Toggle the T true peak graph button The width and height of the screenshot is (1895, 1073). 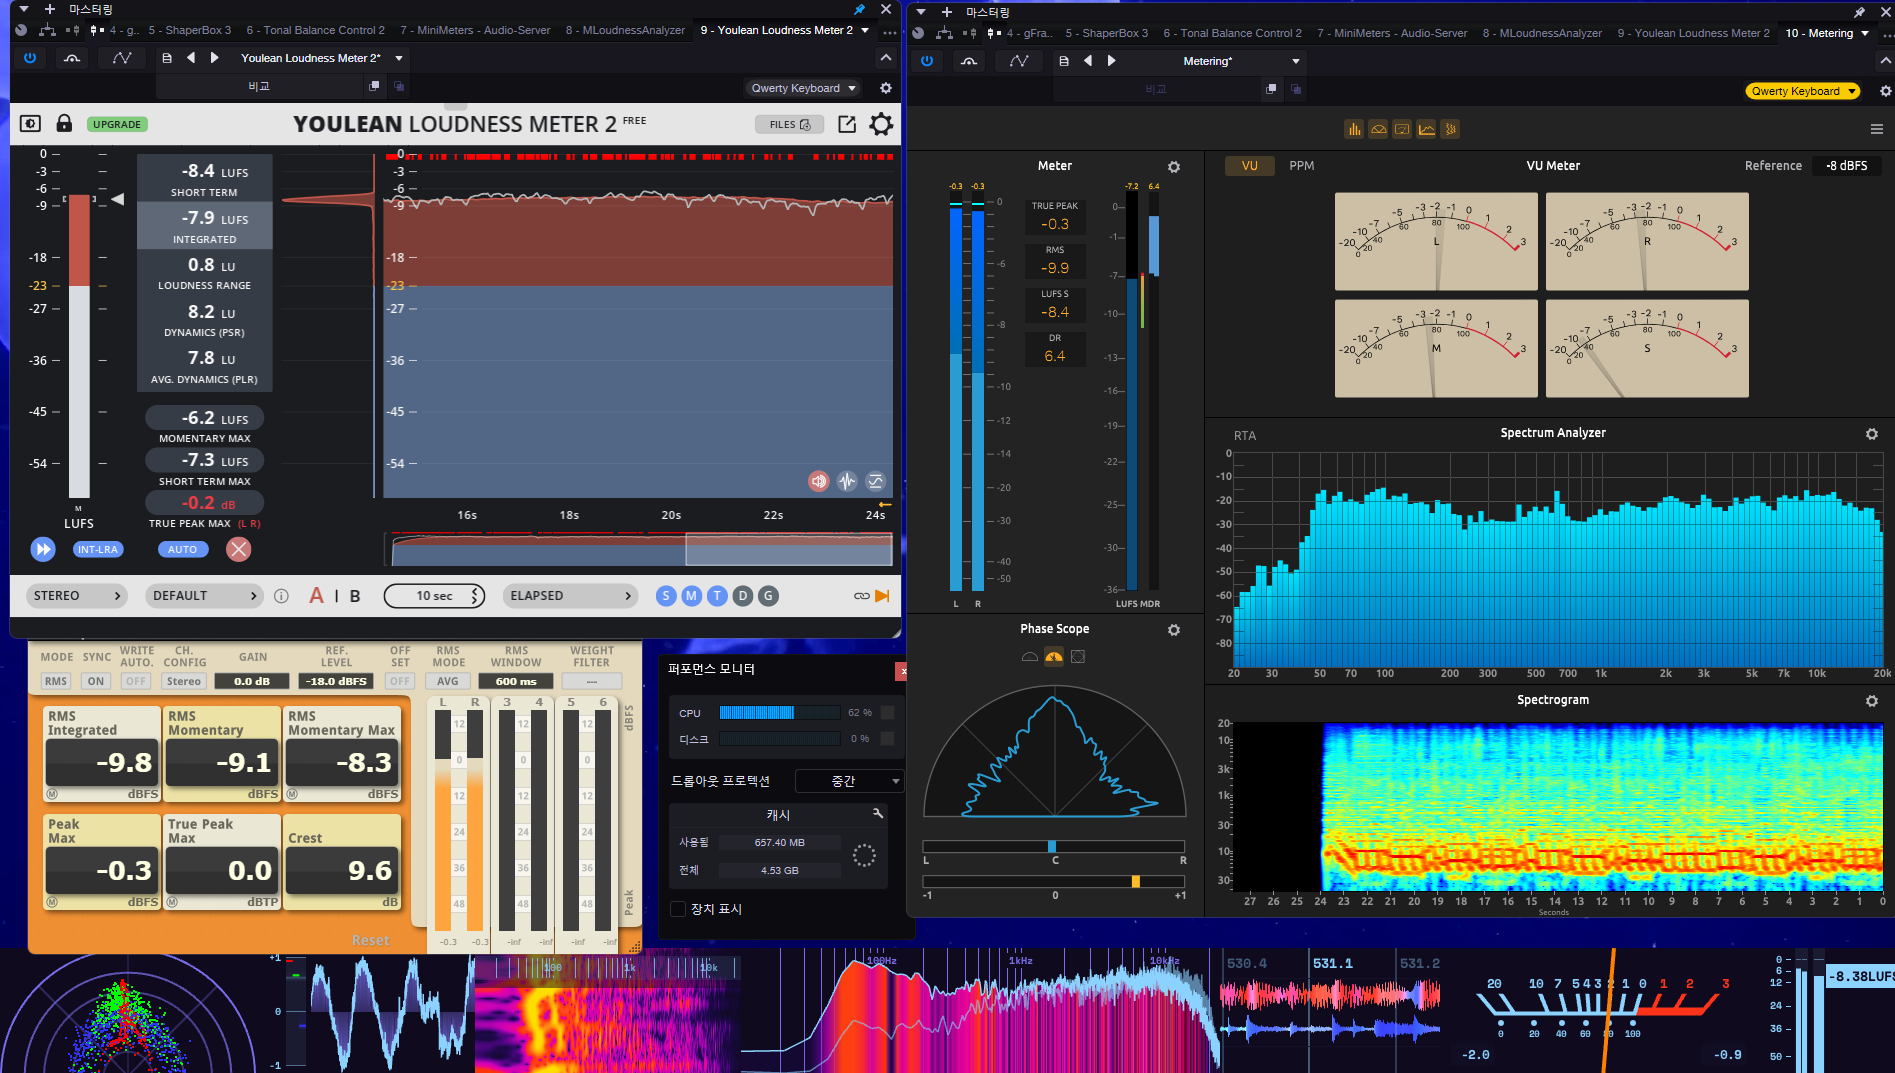pyautogui.click(x=717, y=596)
